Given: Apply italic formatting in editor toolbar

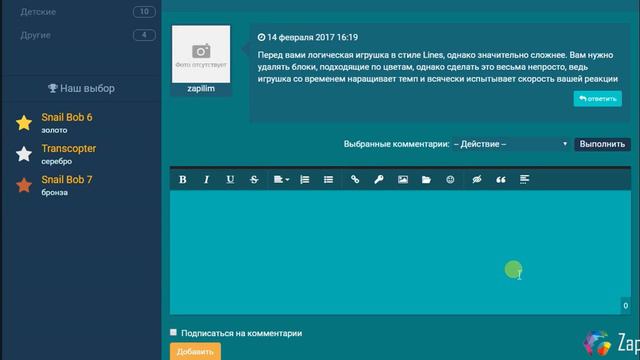Looking at the screenshot, I should click(x=207, y=180).
